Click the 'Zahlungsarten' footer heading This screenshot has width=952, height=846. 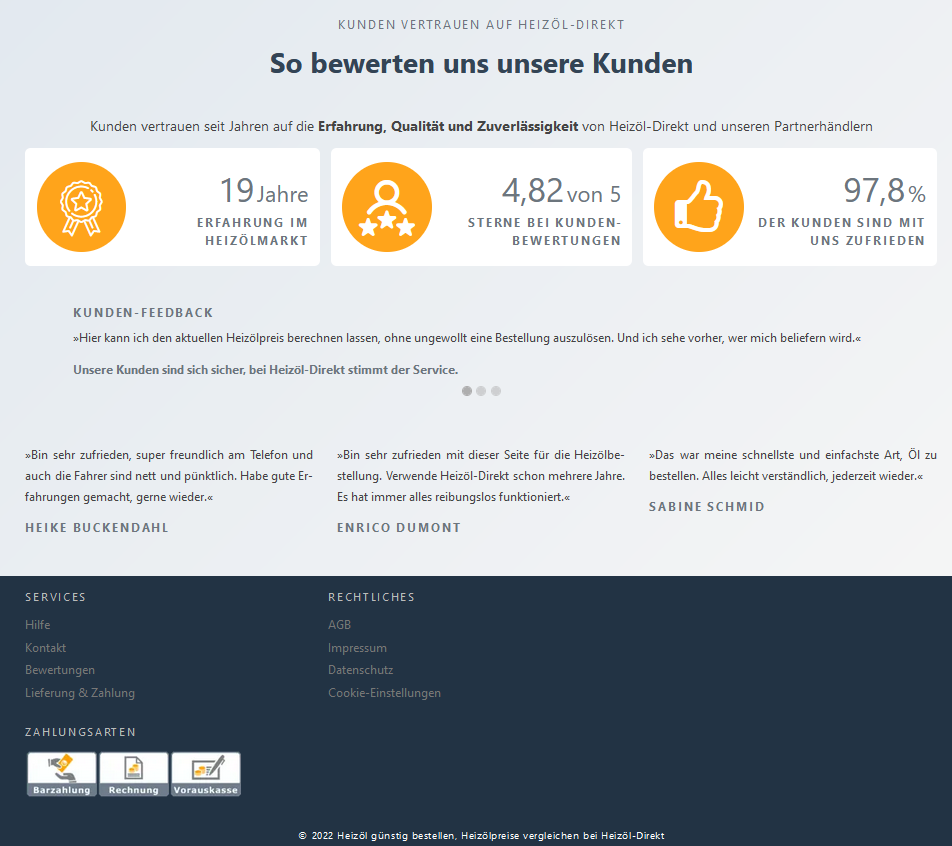(x=80, y=732)
